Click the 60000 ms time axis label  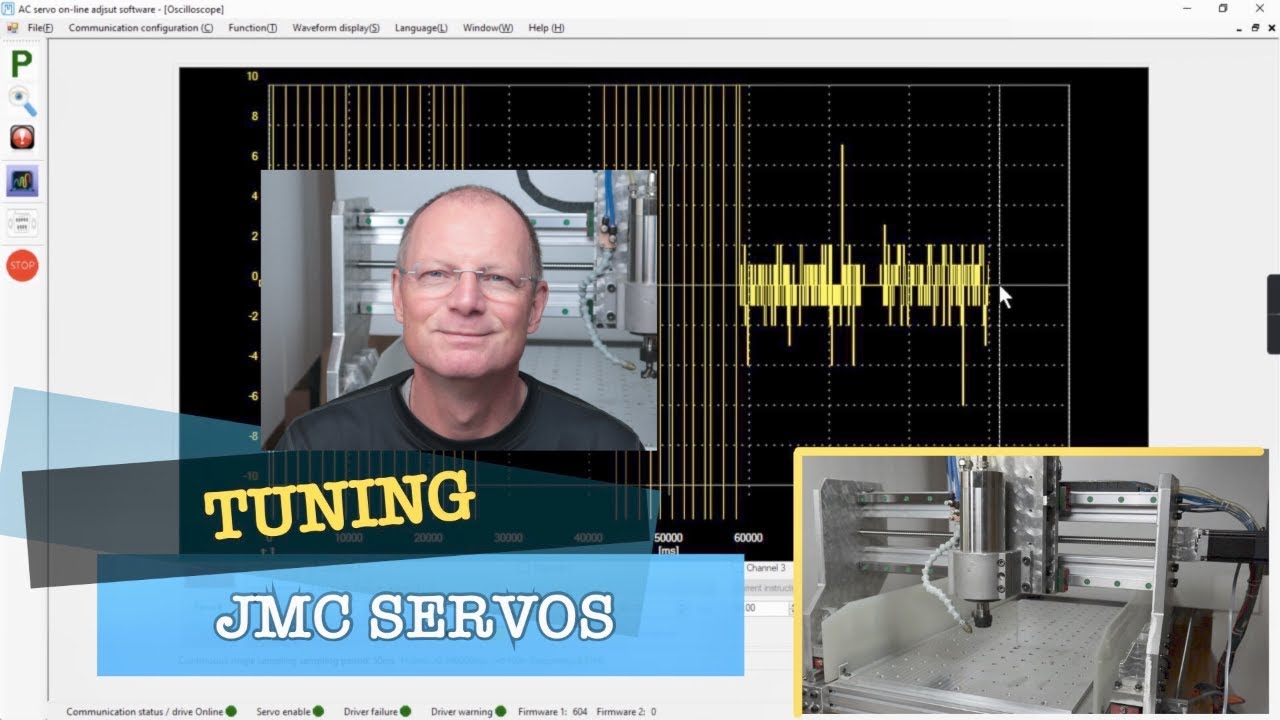click(747, 538)
